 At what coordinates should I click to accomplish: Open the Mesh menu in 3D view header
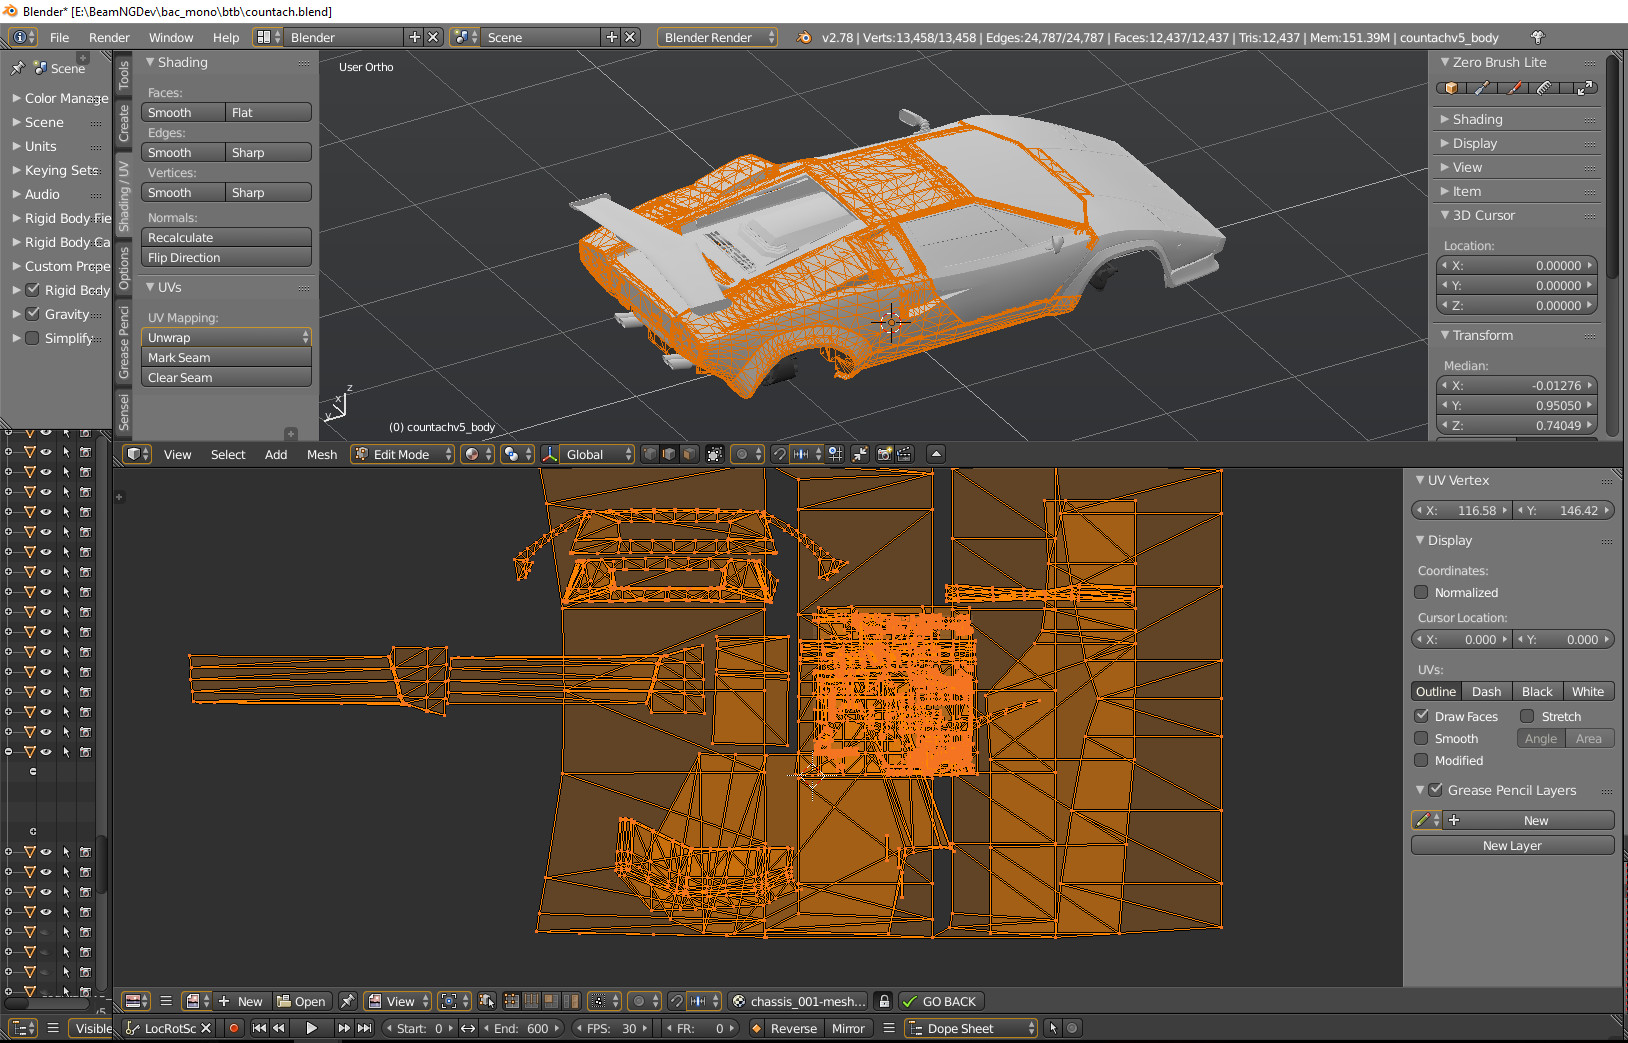tap(322, 454)
